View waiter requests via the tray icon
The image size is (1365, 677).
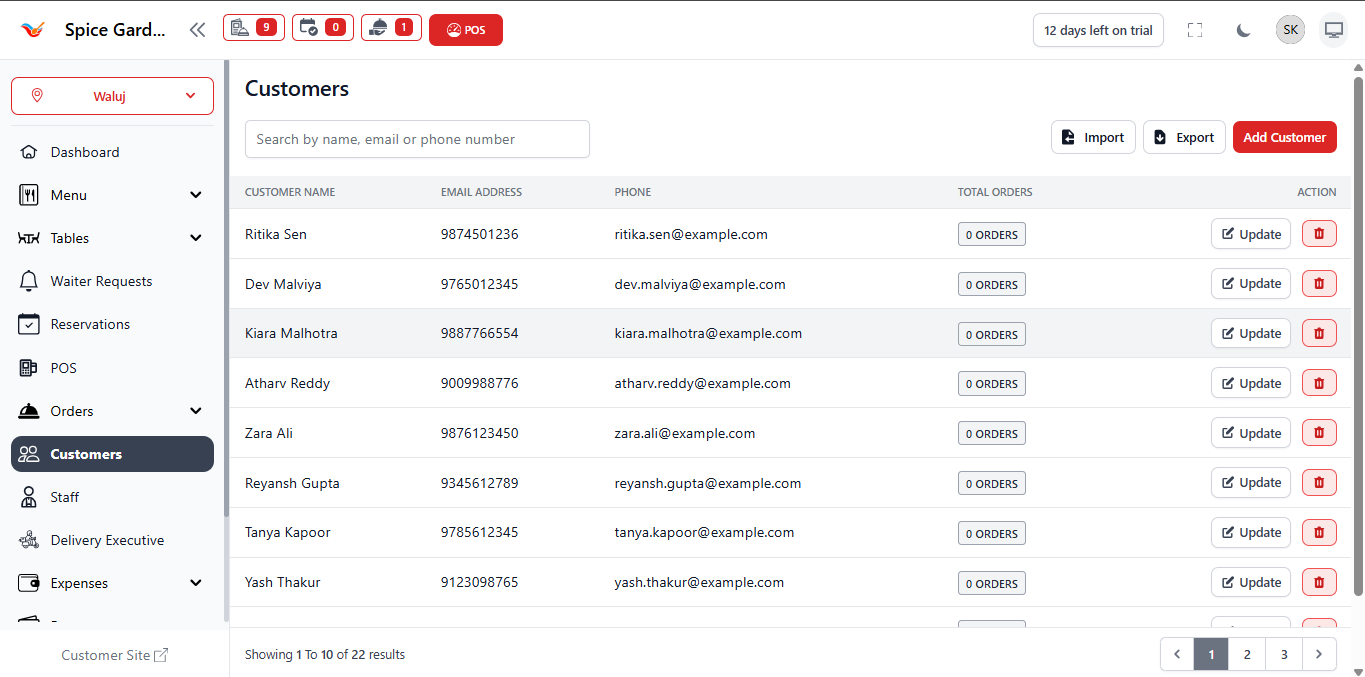(391, 27)
